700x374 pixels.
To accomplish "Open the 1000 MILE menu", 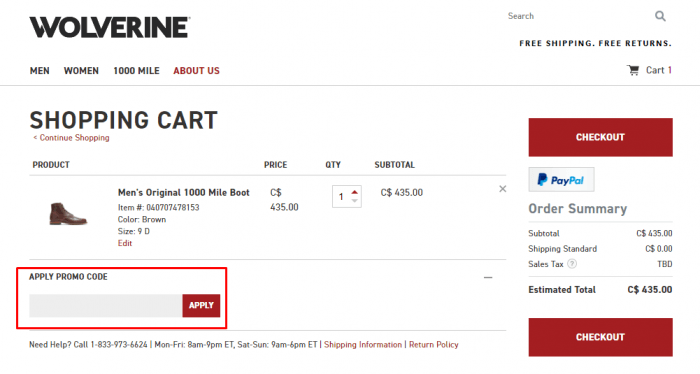I will click(136, 71).
